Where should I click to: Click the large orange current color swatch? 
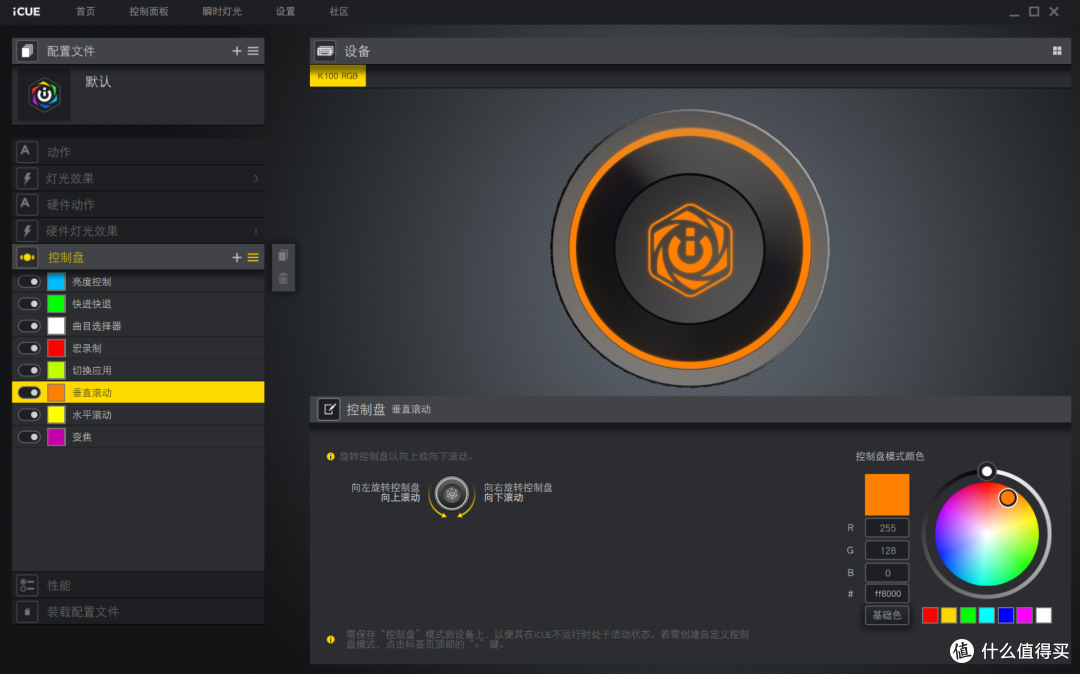coord(886,494)
